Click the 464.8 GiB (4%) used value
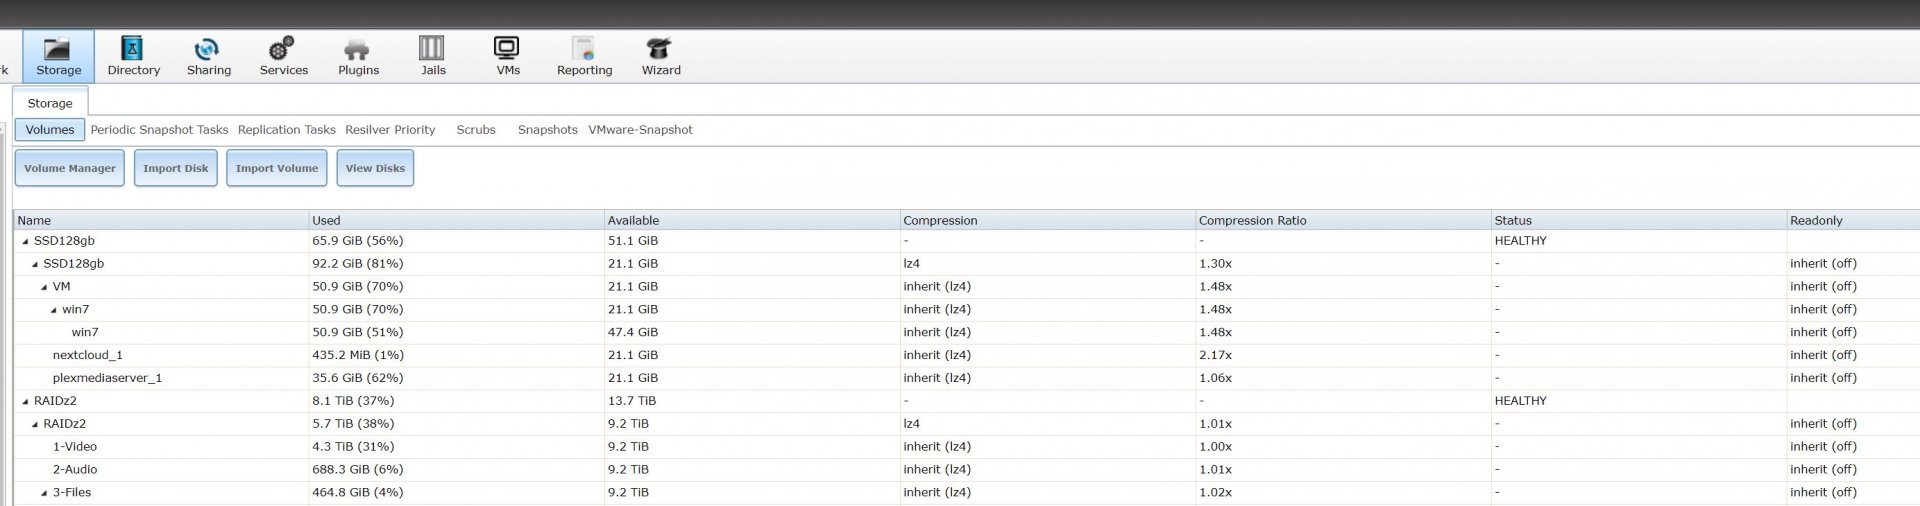 point(357,493)
